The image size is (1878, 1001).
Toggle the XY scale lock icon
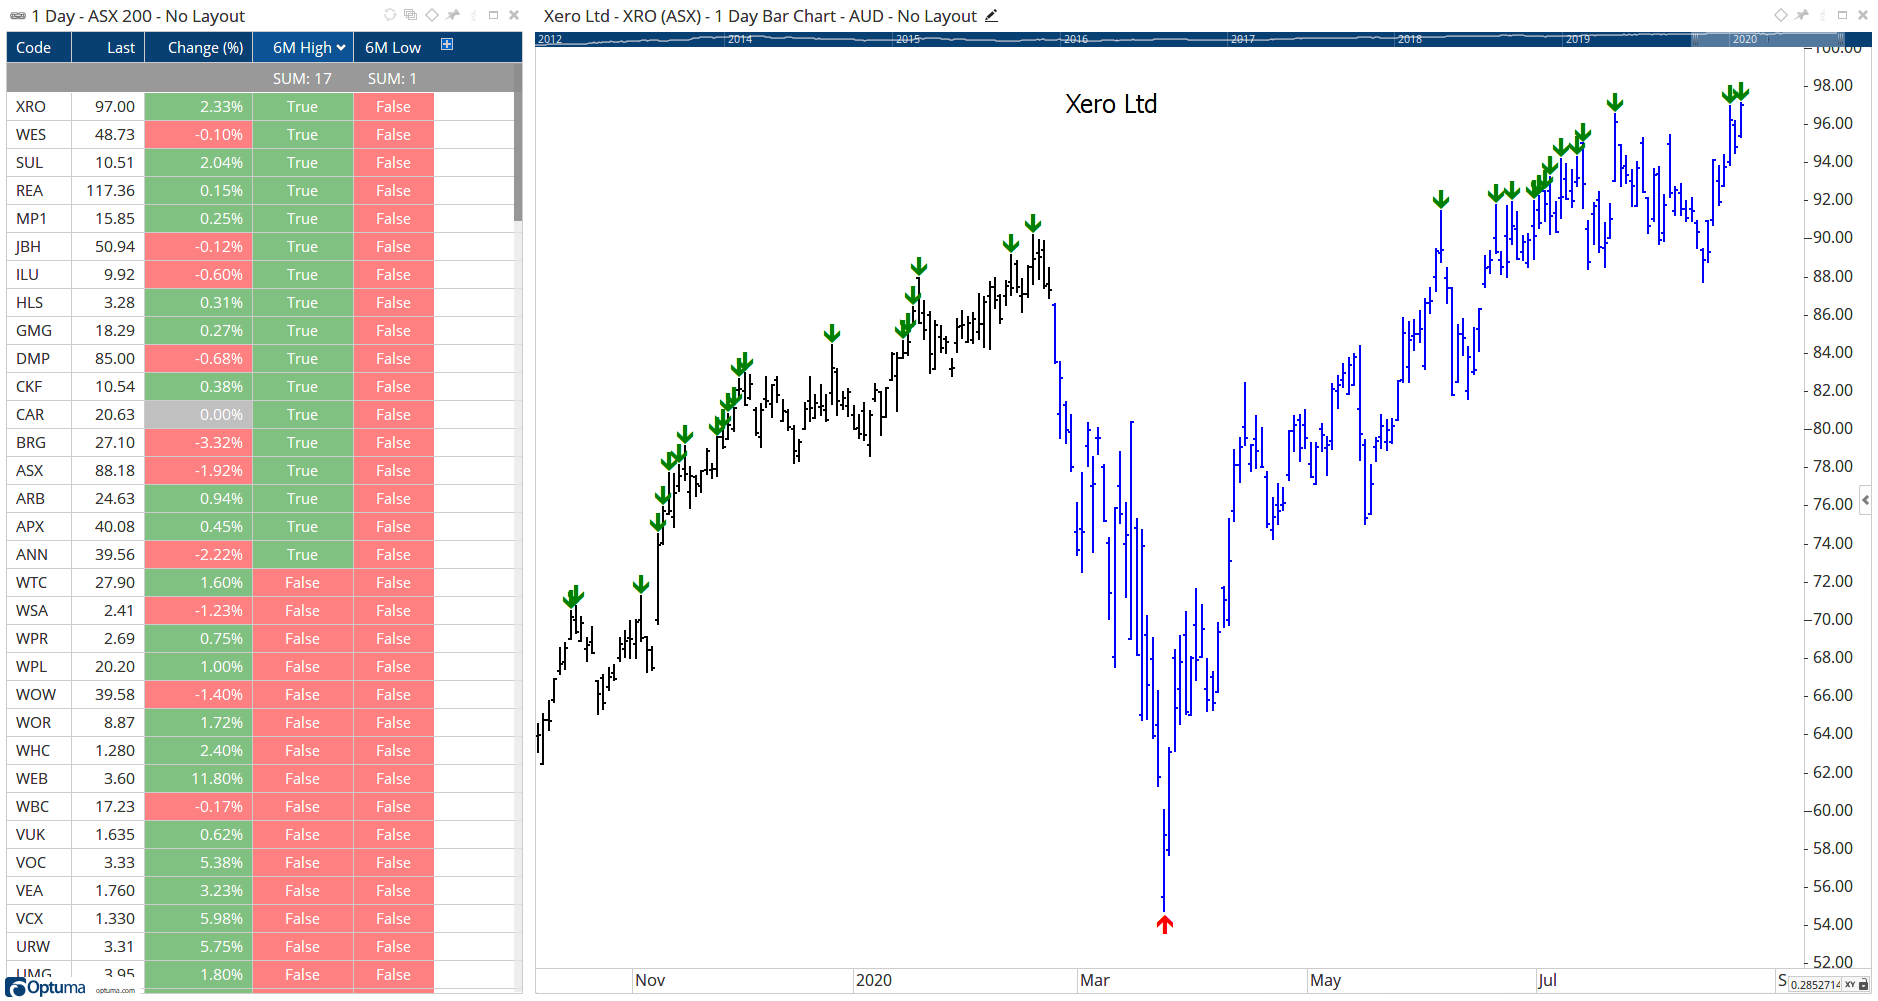[x=1863, y=985]
